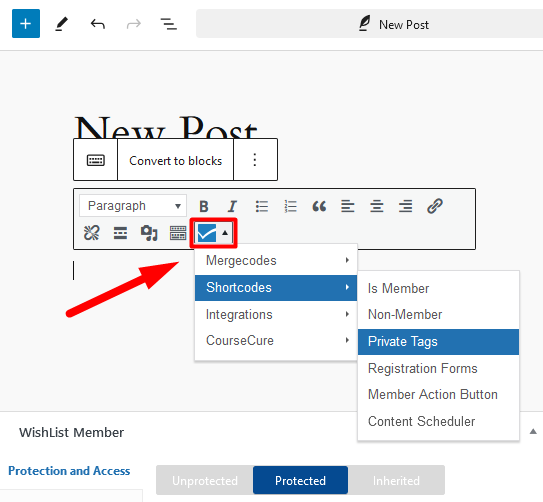Click the blue block inserter plus button
543x502 pixels.
click(x=26, y=24)
